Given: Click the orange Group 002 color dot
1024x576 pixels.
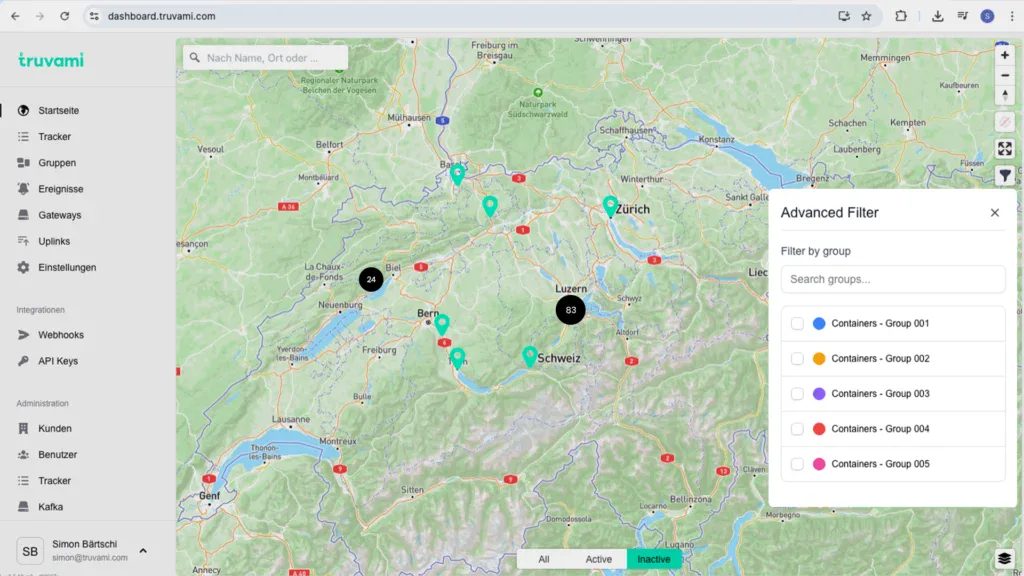Looking at the screenshot, I should [819, 359].
